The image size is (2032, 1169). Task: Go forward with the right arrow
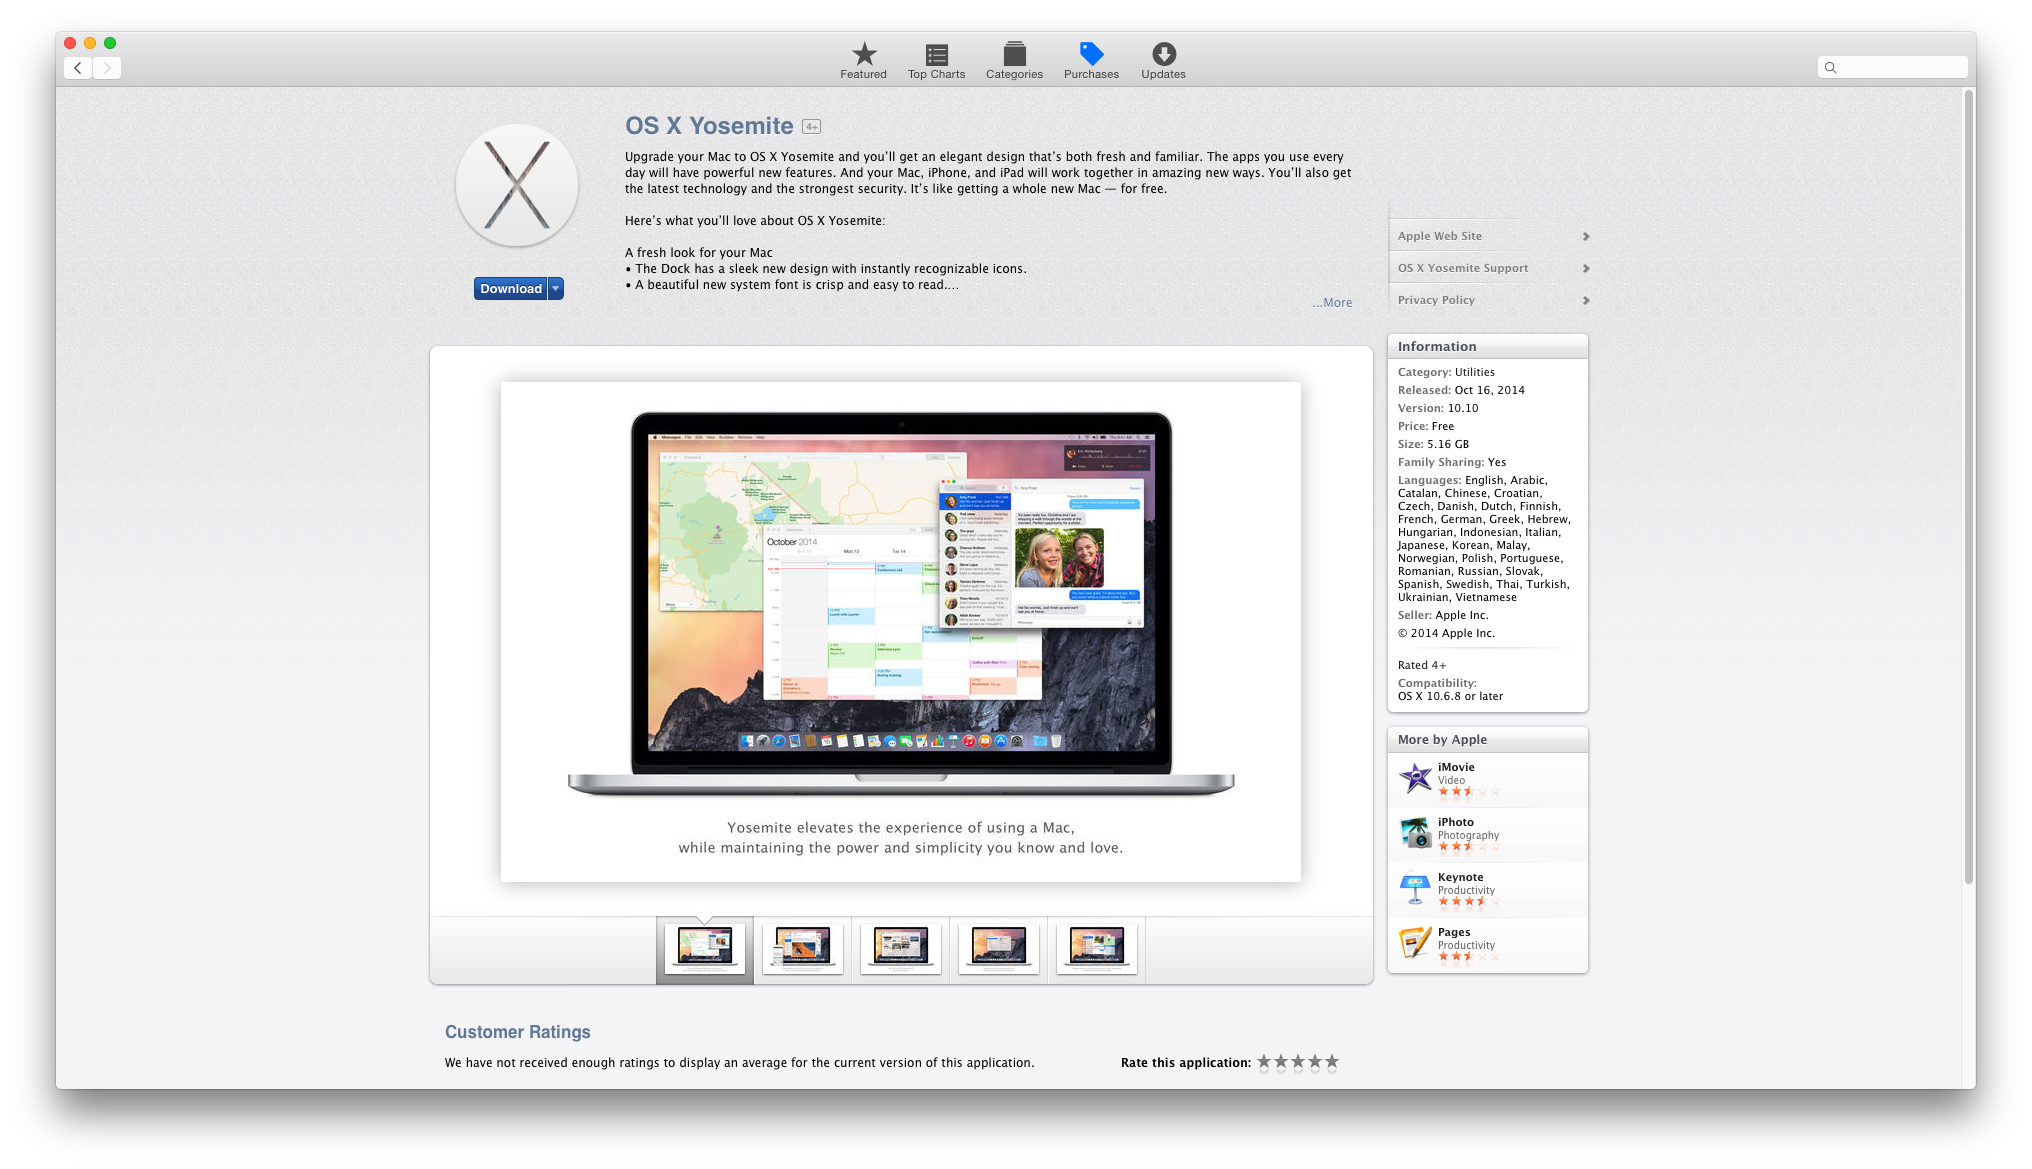point(107,68)
